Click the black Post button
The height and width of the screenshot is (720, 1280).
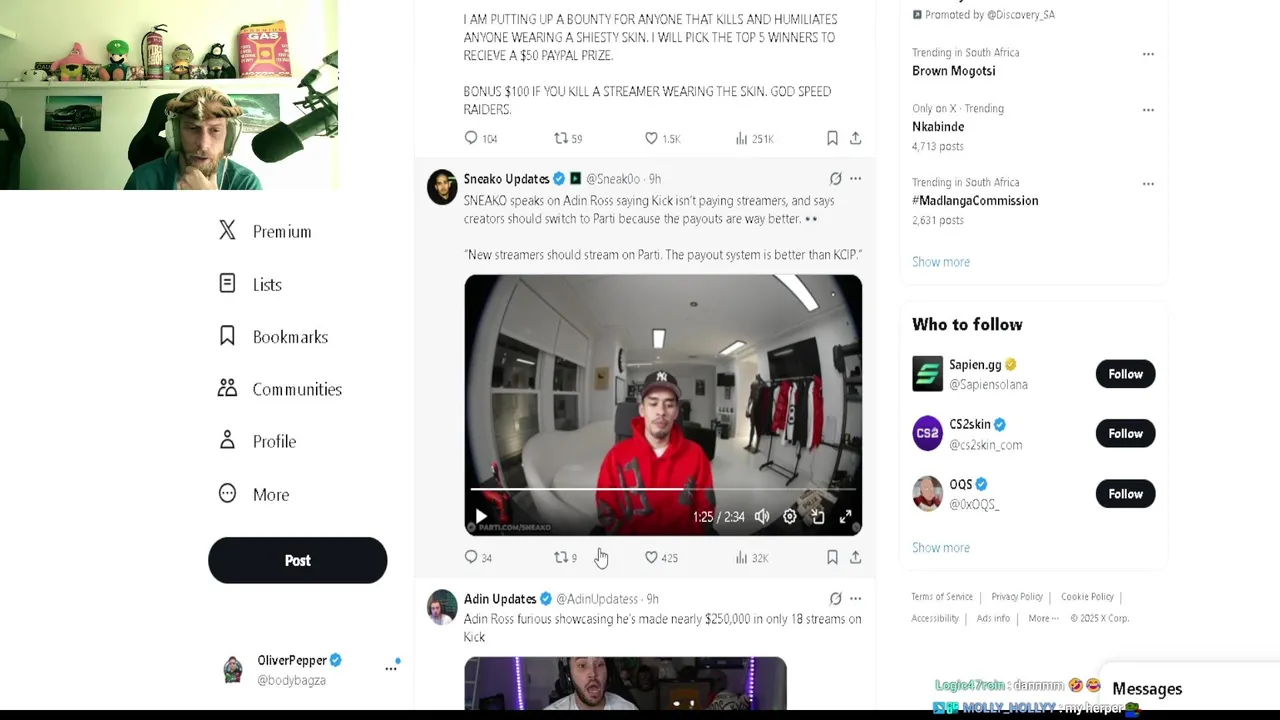coord(297,561)
